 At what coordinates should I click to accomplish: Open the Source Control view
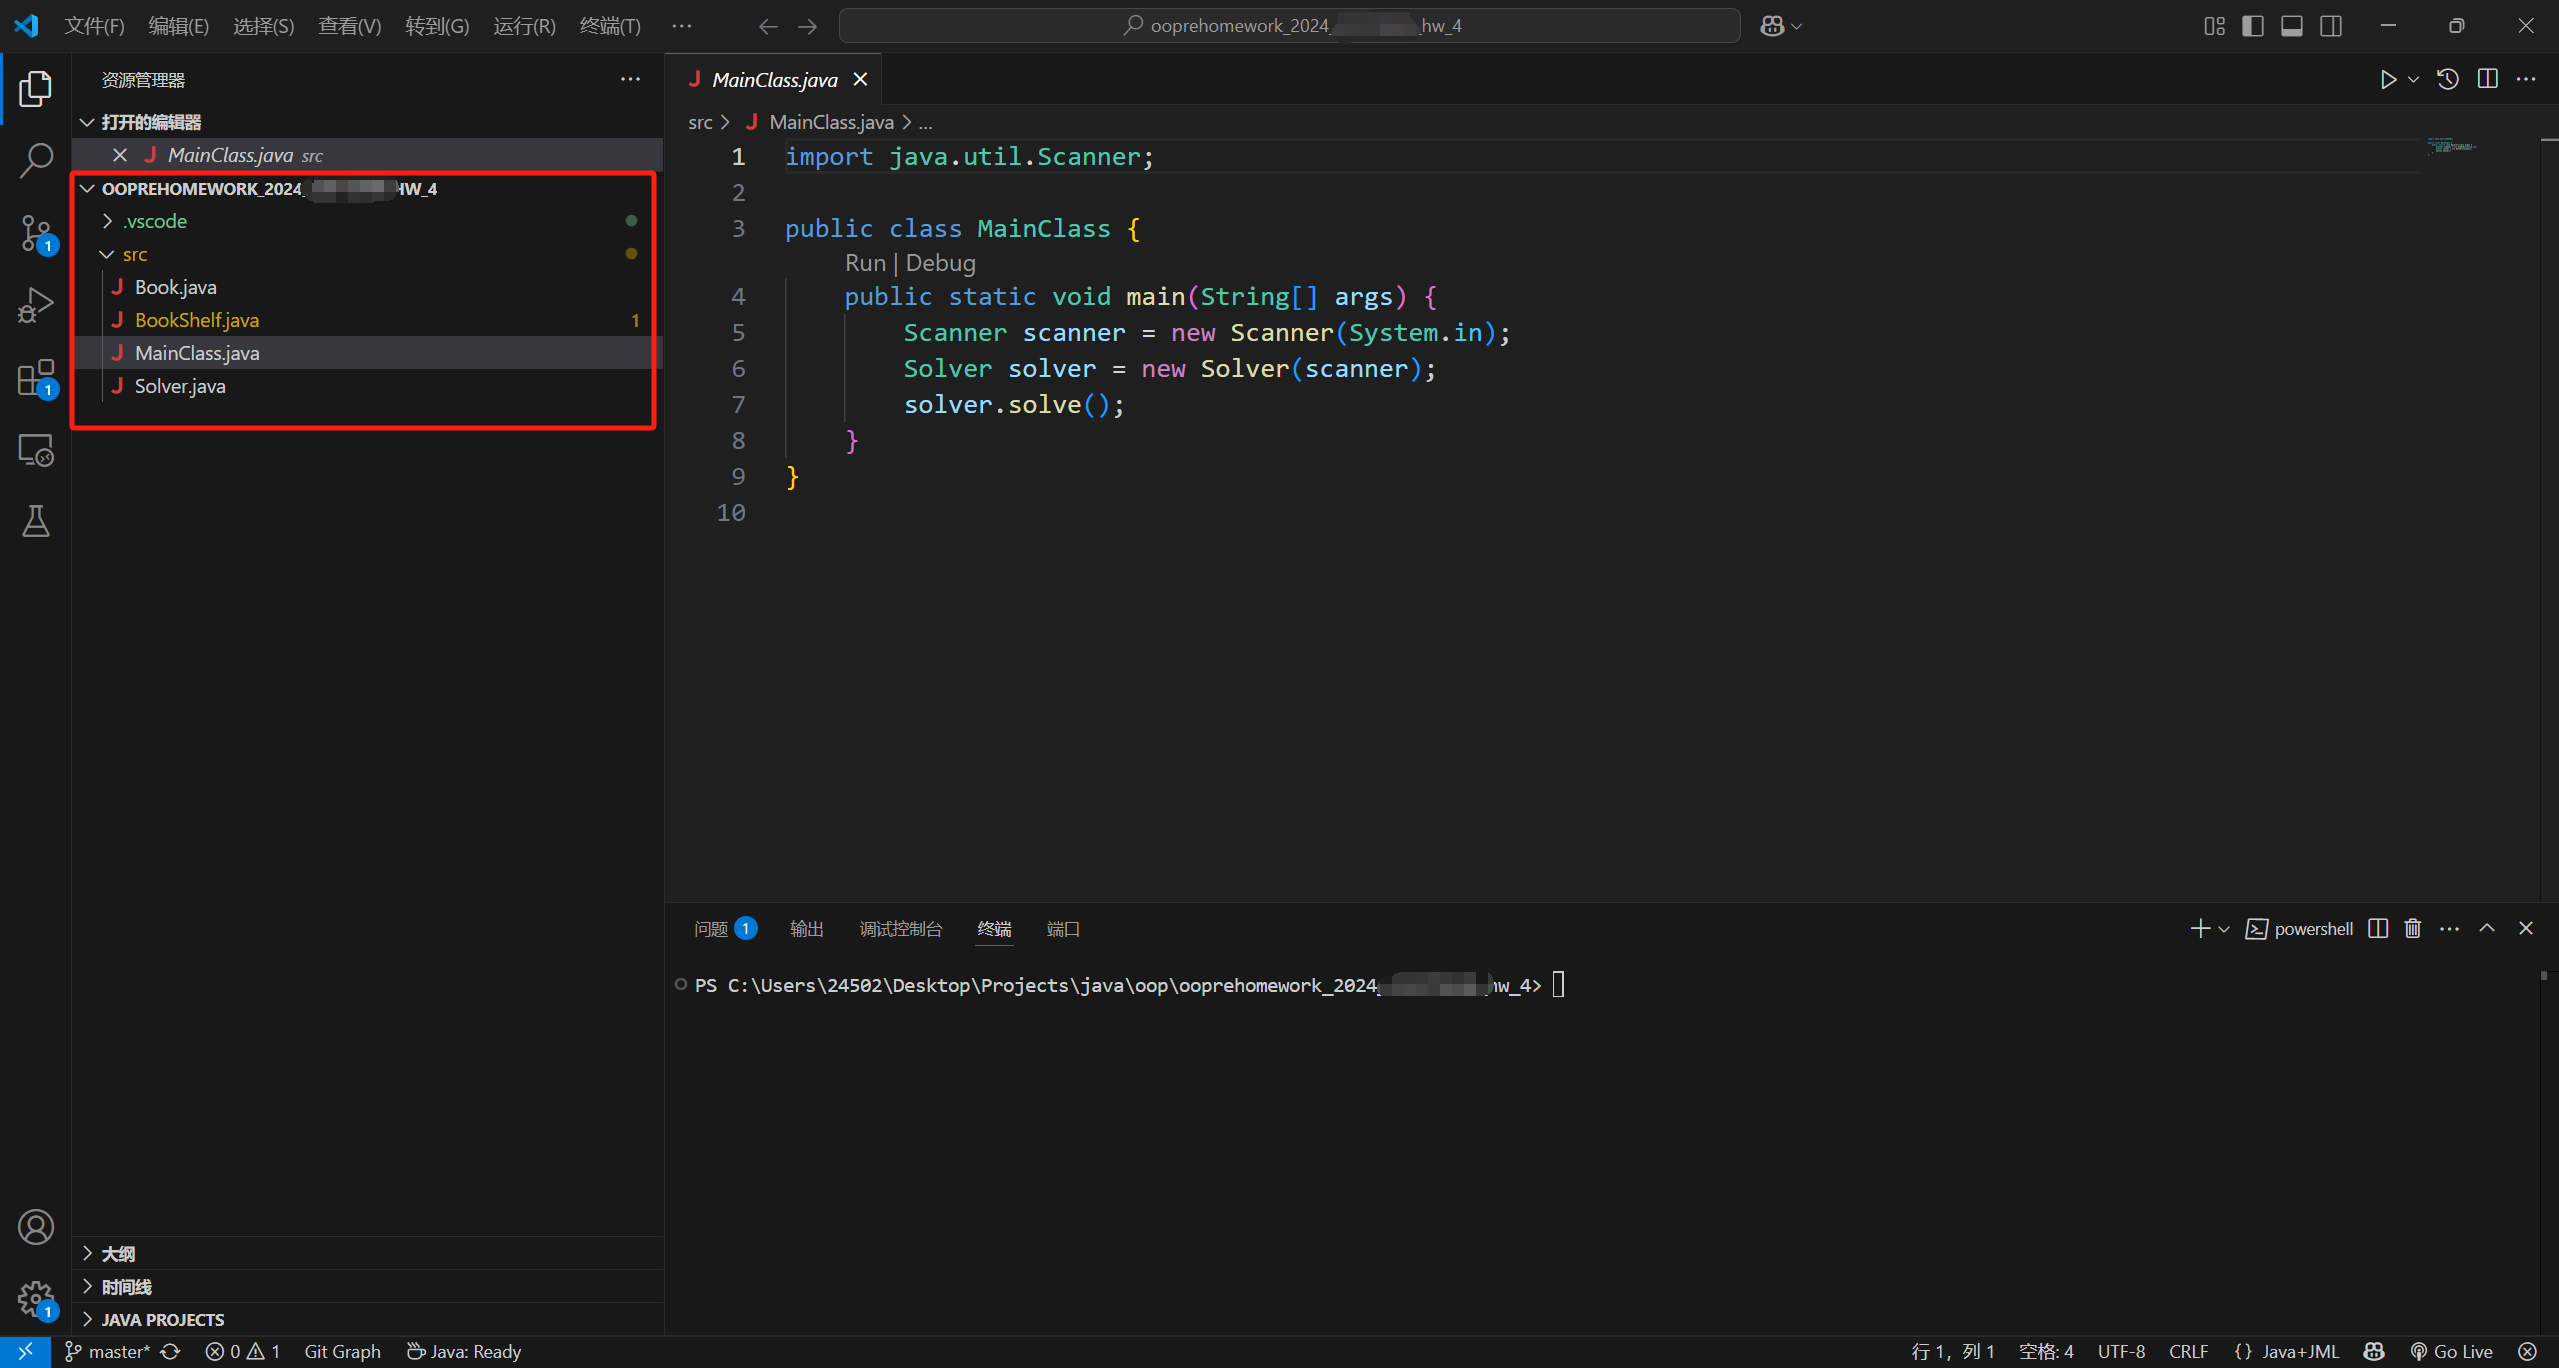36,233
